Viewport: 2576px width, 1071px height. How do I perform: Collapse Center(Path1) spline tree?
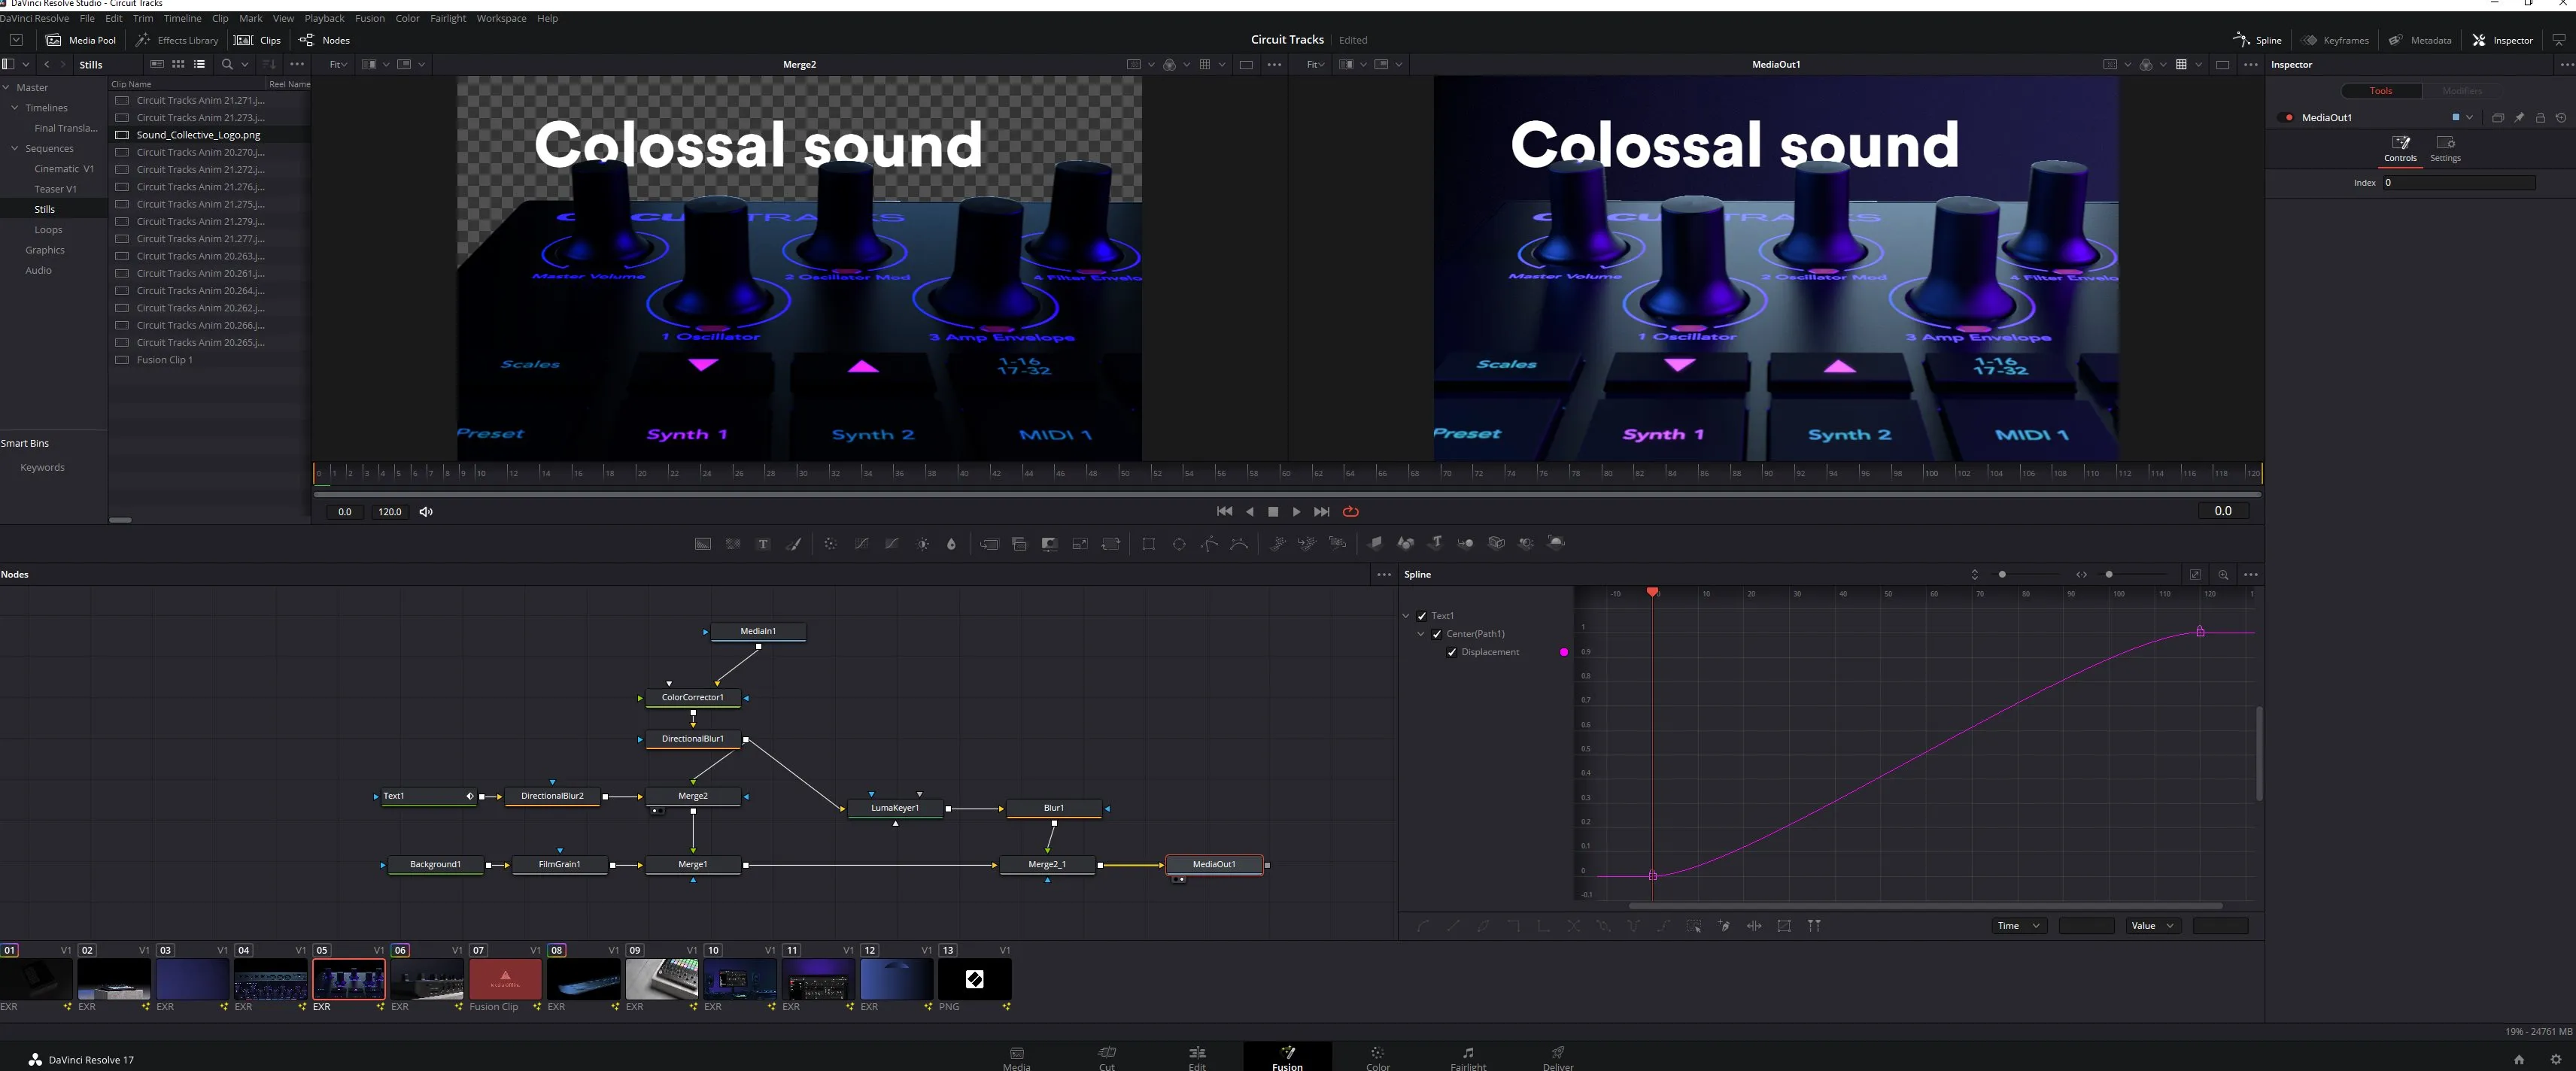pos(1421,634)
